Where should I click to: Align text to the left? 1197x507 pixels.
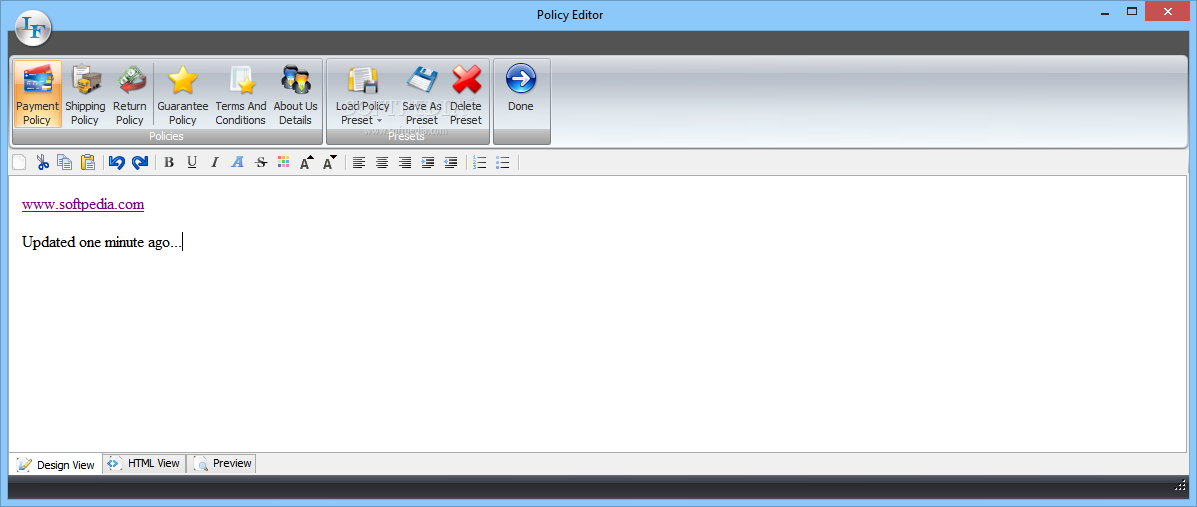359,162
